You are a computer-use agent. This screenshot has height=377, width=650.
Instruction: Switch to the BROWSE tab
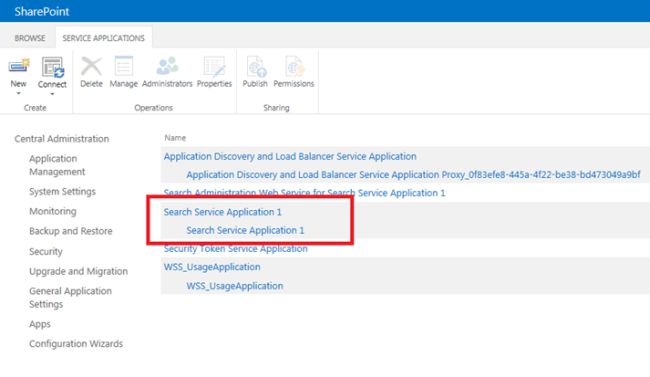tap(30, 38)
